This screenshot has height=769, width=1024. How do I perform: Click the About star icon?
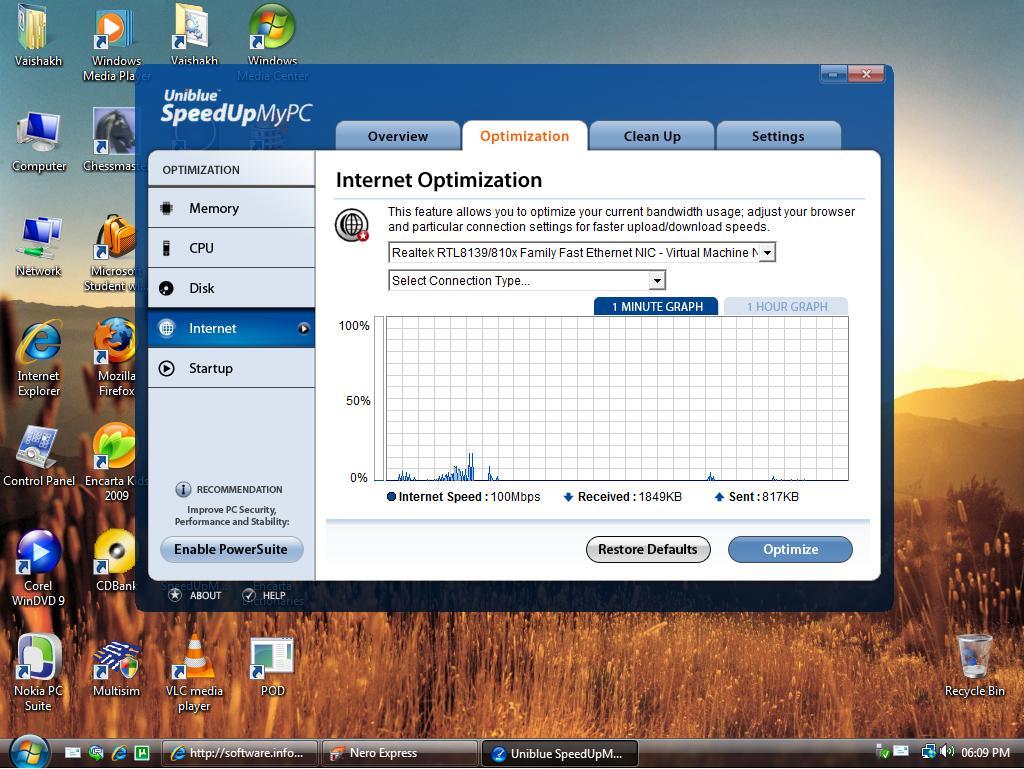pyautogui.click(x=175, y=595)
